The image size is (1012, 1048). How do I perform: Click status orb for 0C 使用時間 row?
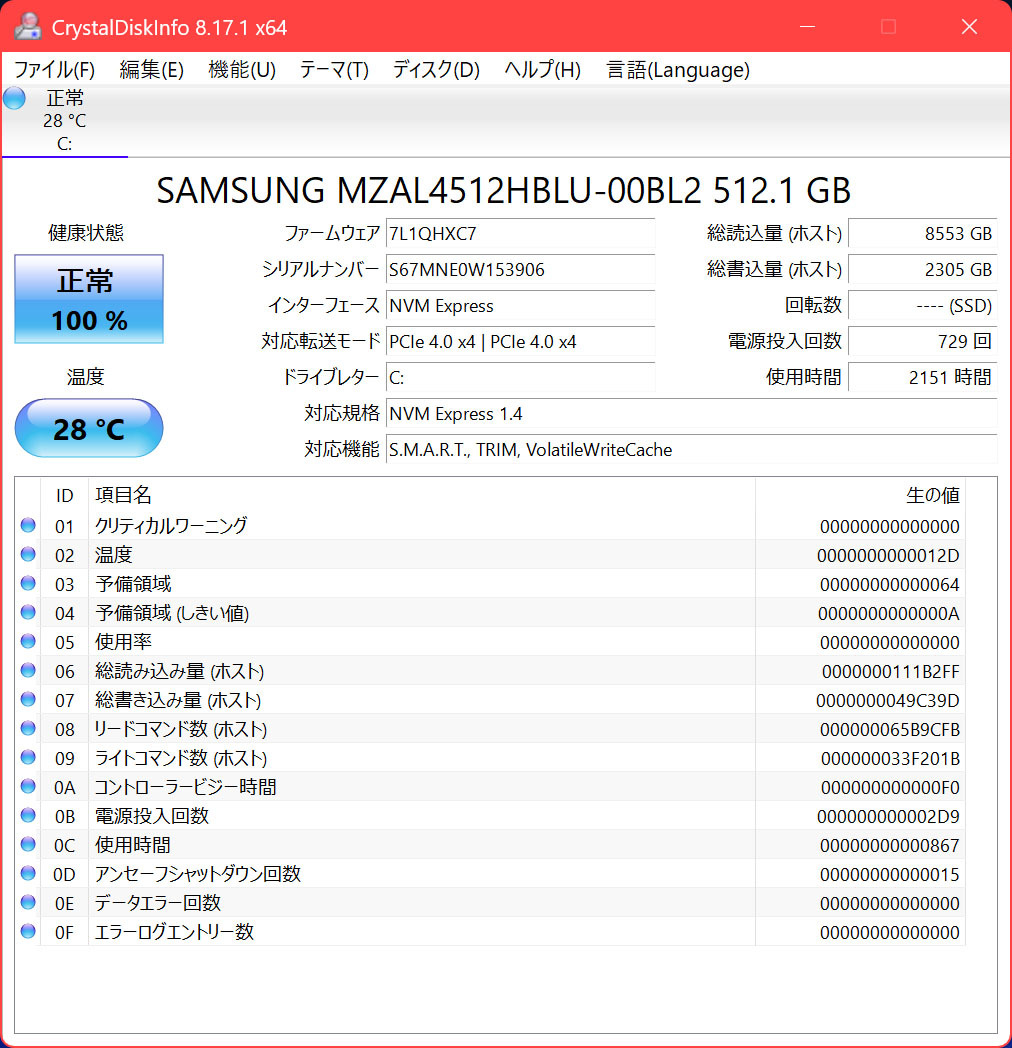coord(28,844)
